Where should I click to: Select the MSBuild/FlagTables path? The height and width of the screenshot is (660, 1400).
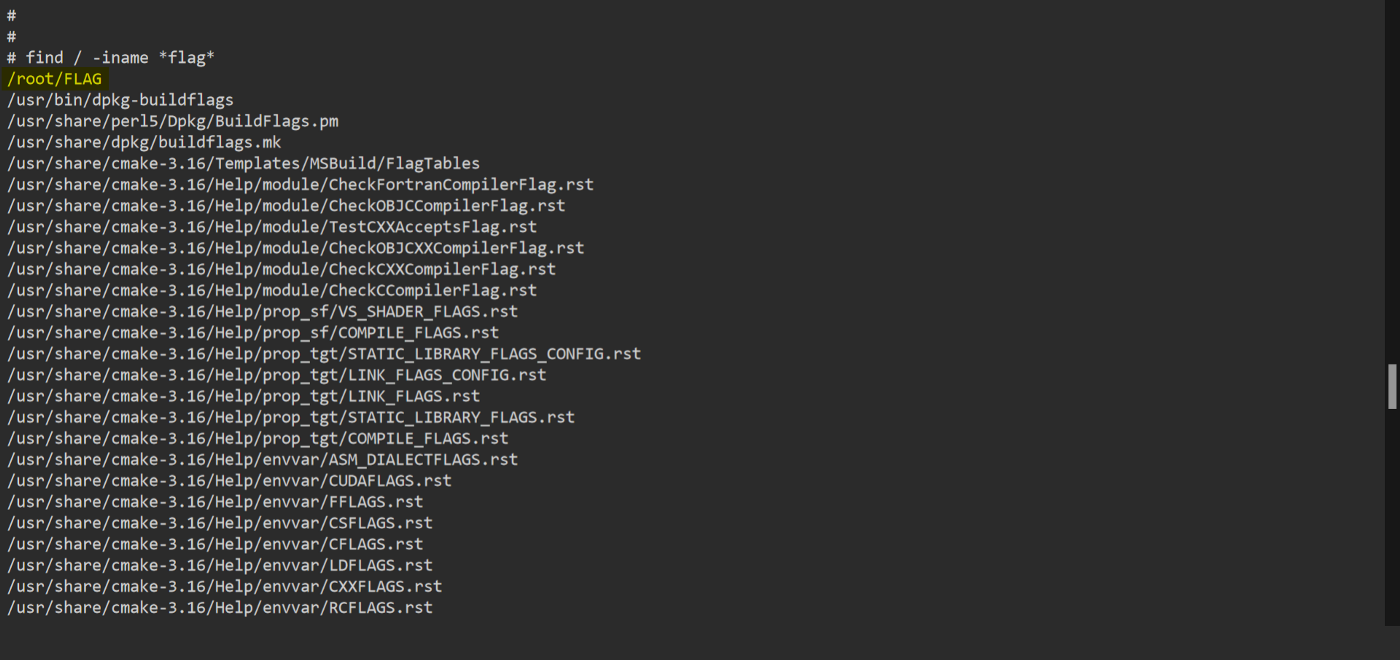[x=243, y=163]
